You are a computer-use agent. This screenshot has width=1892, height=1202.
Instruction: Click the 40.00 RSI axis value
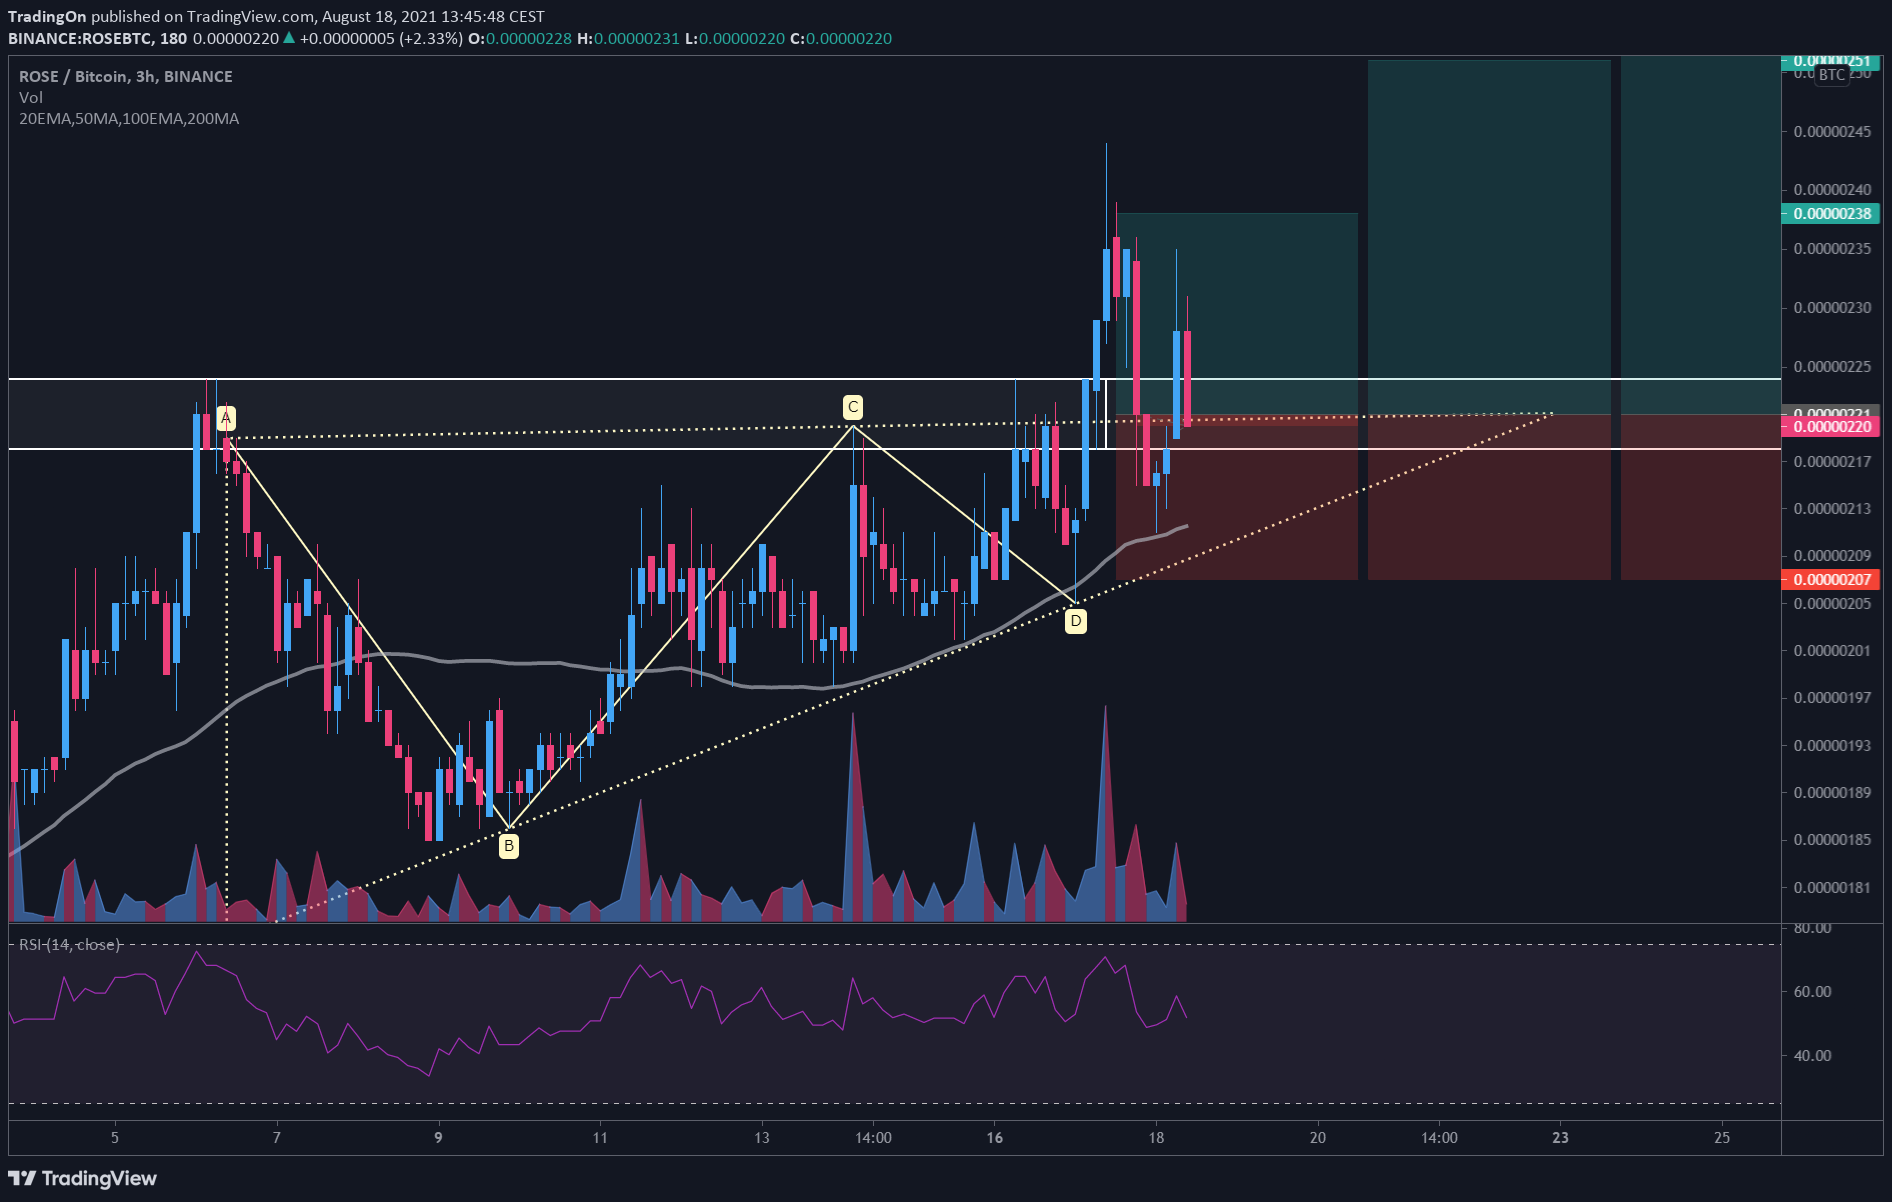(1812, 1056)
